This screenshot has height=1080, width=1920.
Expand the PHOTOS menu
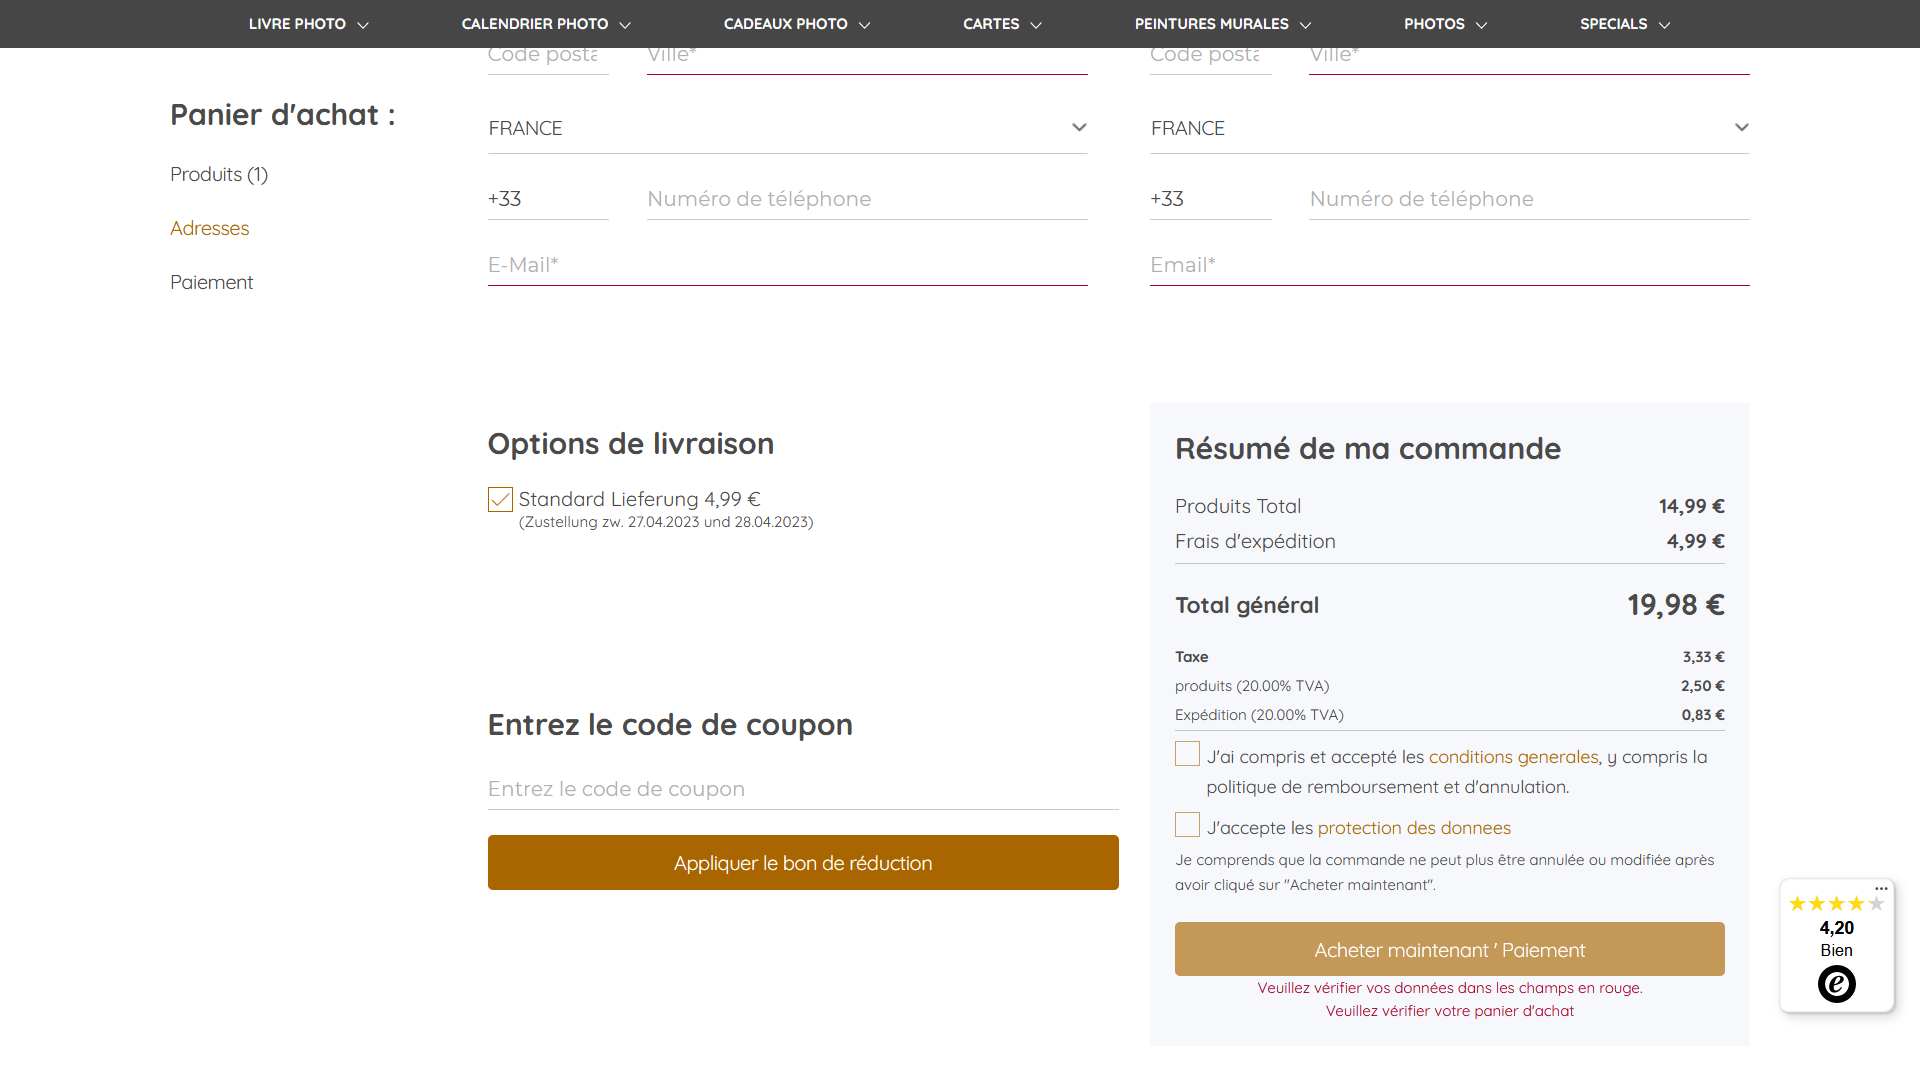coord(1445,24)
